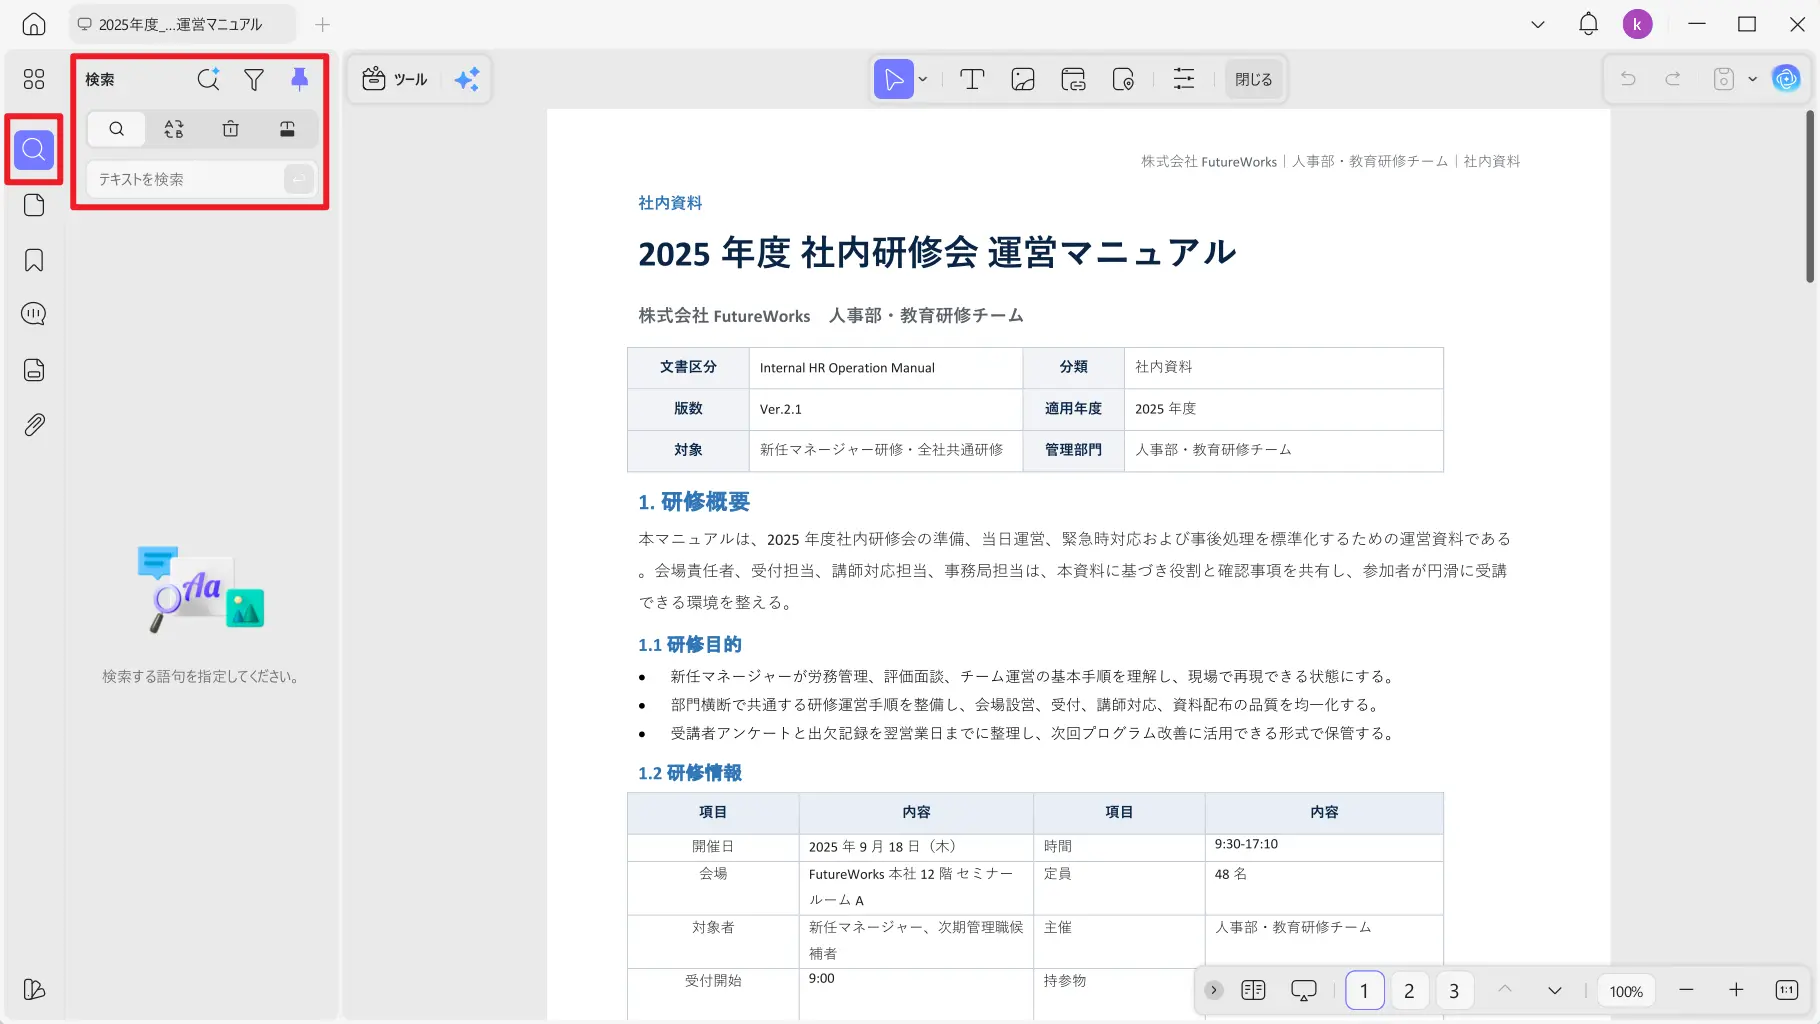Click the heading 1. 研修概要
This screenshot has height=1024, width=1820.
pos(694,502)
